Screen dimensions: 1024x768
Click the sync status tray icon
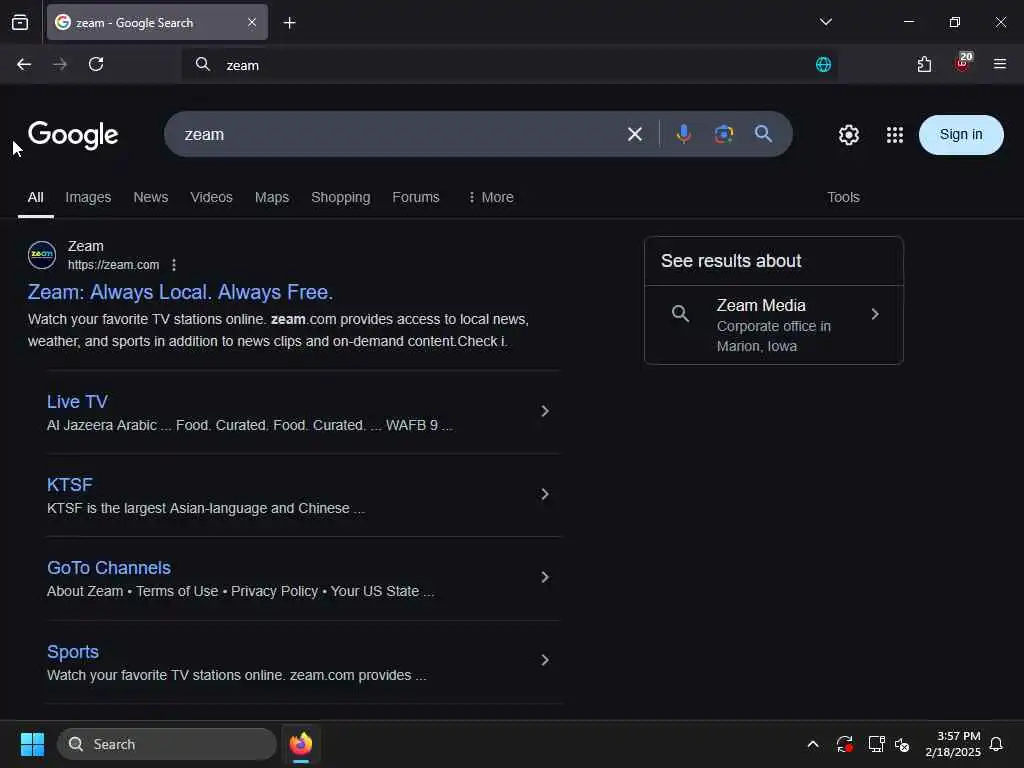tap(844, 744)
